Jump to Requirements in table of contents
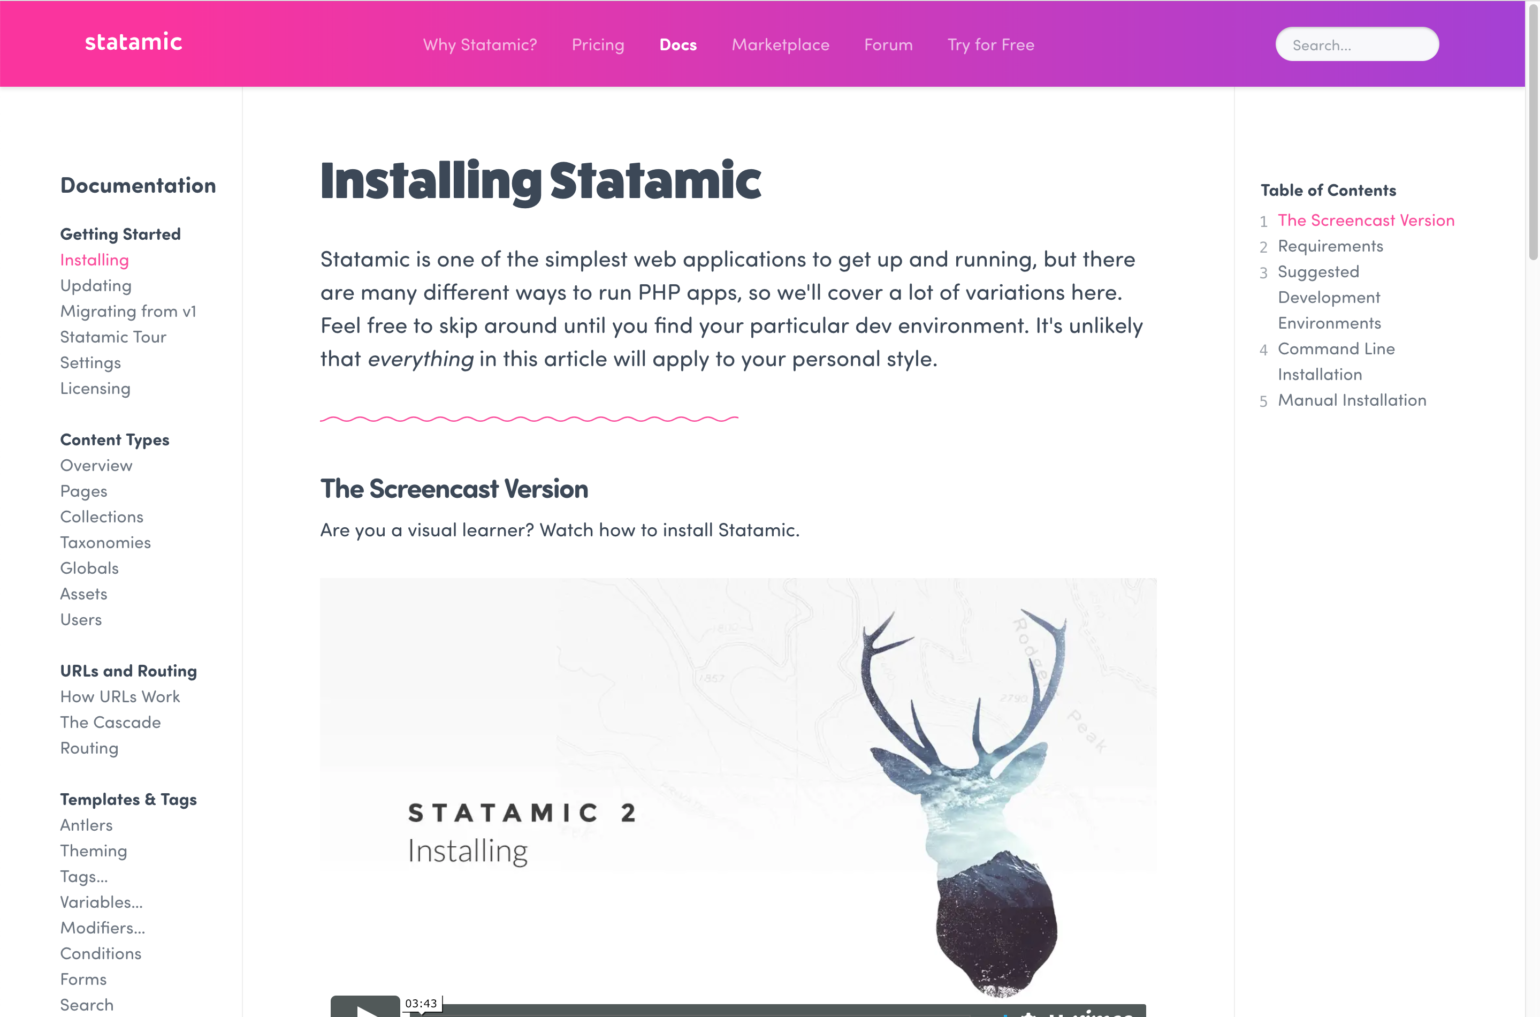 (x=1330, y=246)
